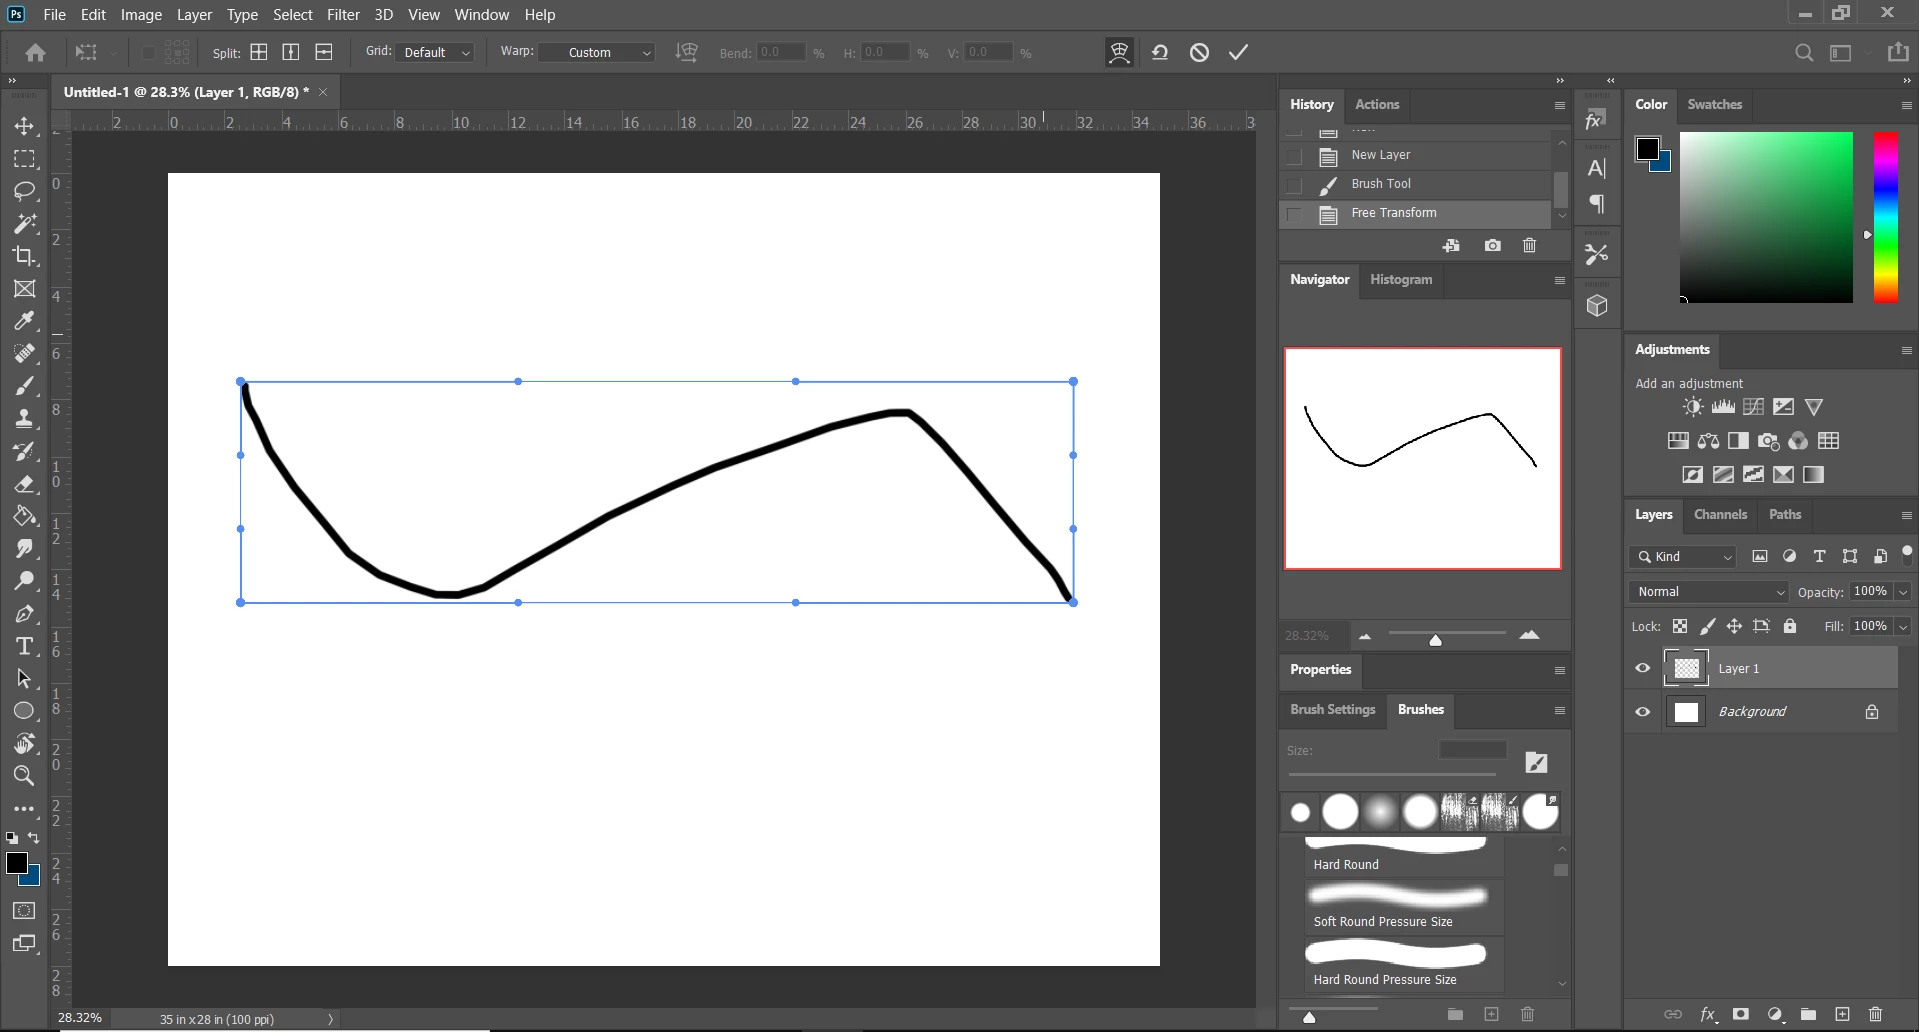This screenshot has width=1919, height=1032.
Task: Create new snapshot camera icon
Action: (x=1492, y=246)
